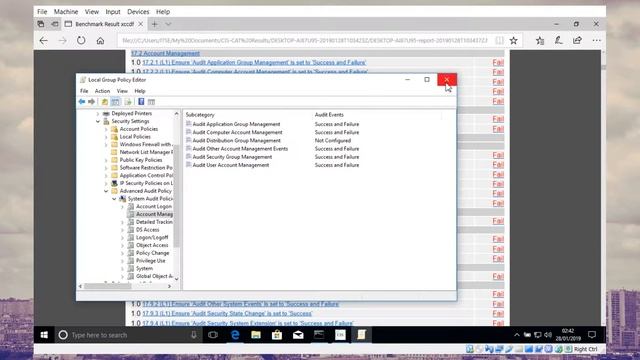Select Audit Security Group Management subcategory

[232, 157]
